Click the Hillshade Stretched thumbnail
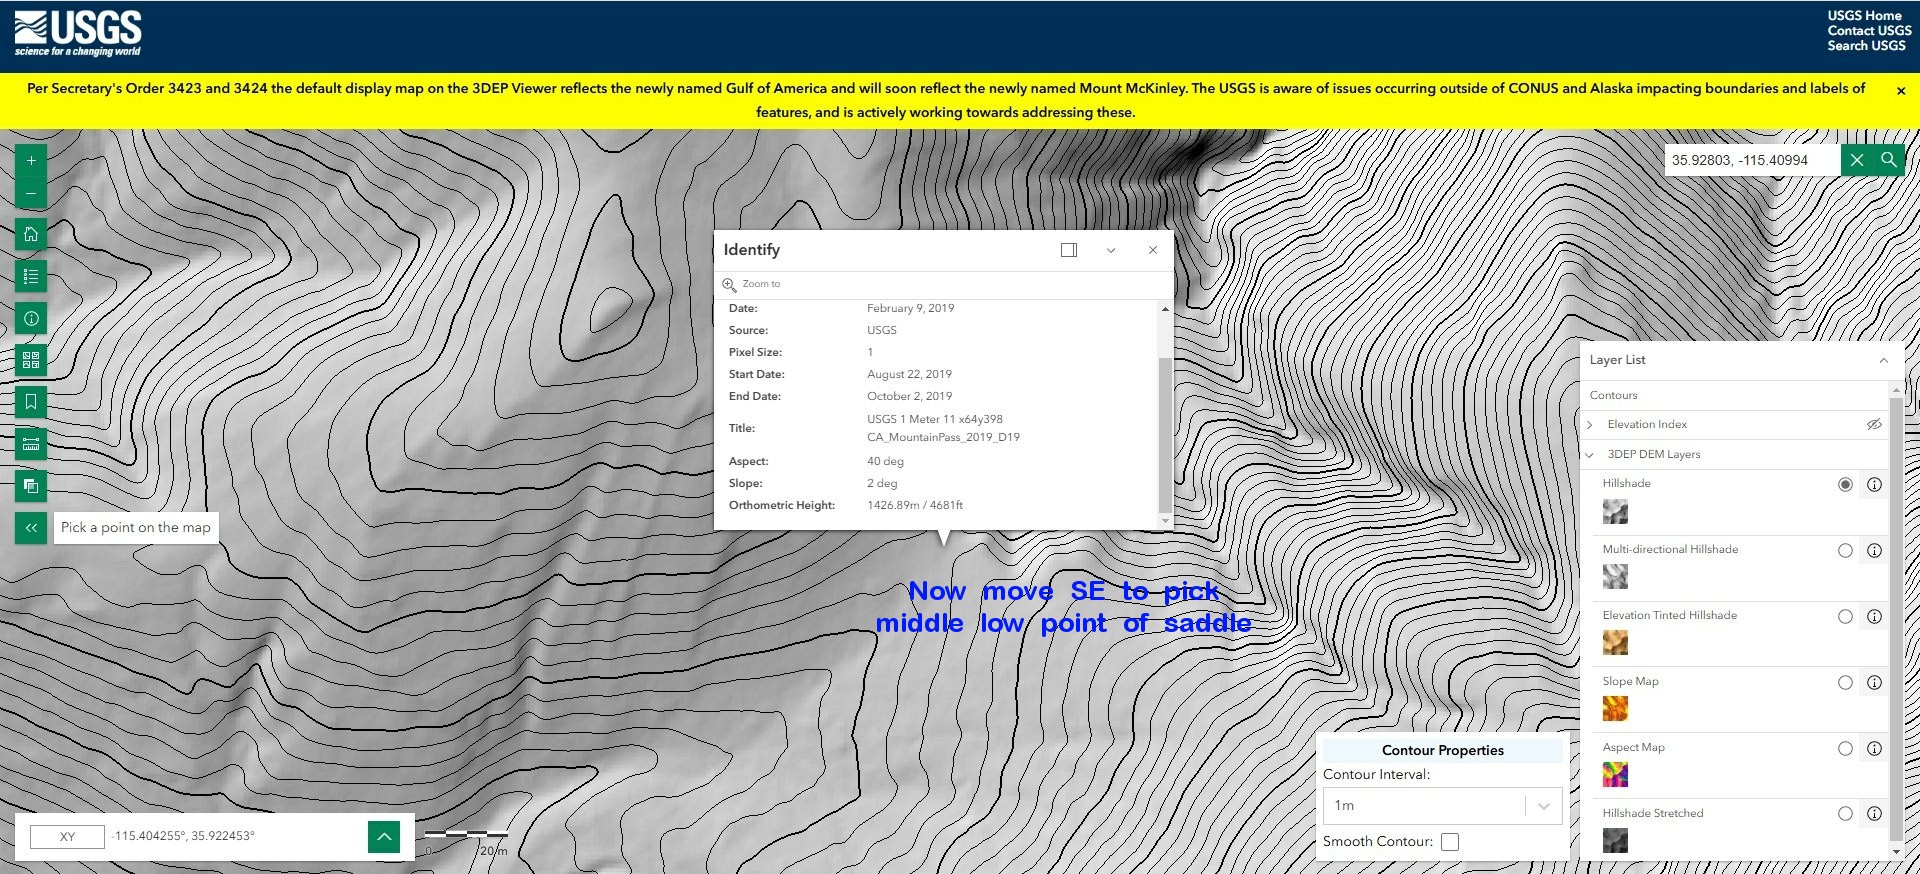The image size is (1920, 874). point(1615,841)
